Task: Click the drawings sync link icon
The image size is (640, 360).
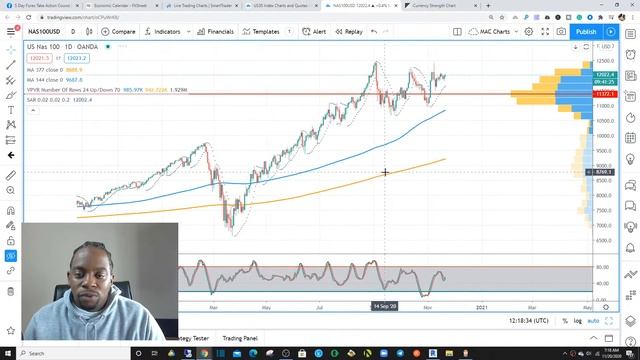Action: pos(11,271)
